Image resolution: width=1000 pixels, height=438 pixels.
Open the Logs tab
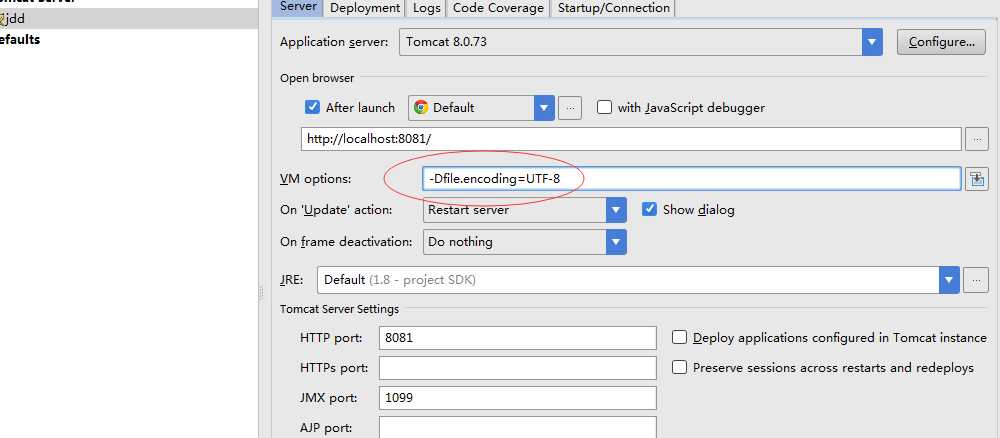pyautogui.click(x=426, y=8)
